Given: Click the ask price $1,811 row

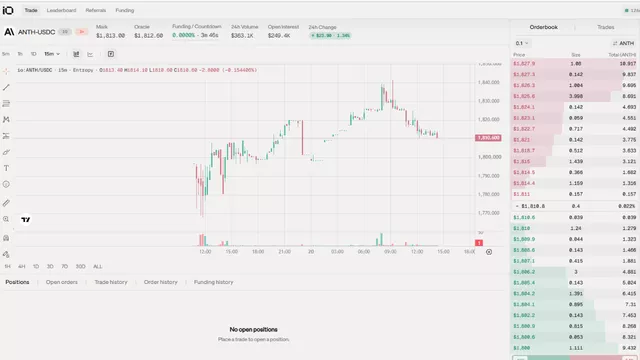Looking at the screenshot, I should click(574, 194).
